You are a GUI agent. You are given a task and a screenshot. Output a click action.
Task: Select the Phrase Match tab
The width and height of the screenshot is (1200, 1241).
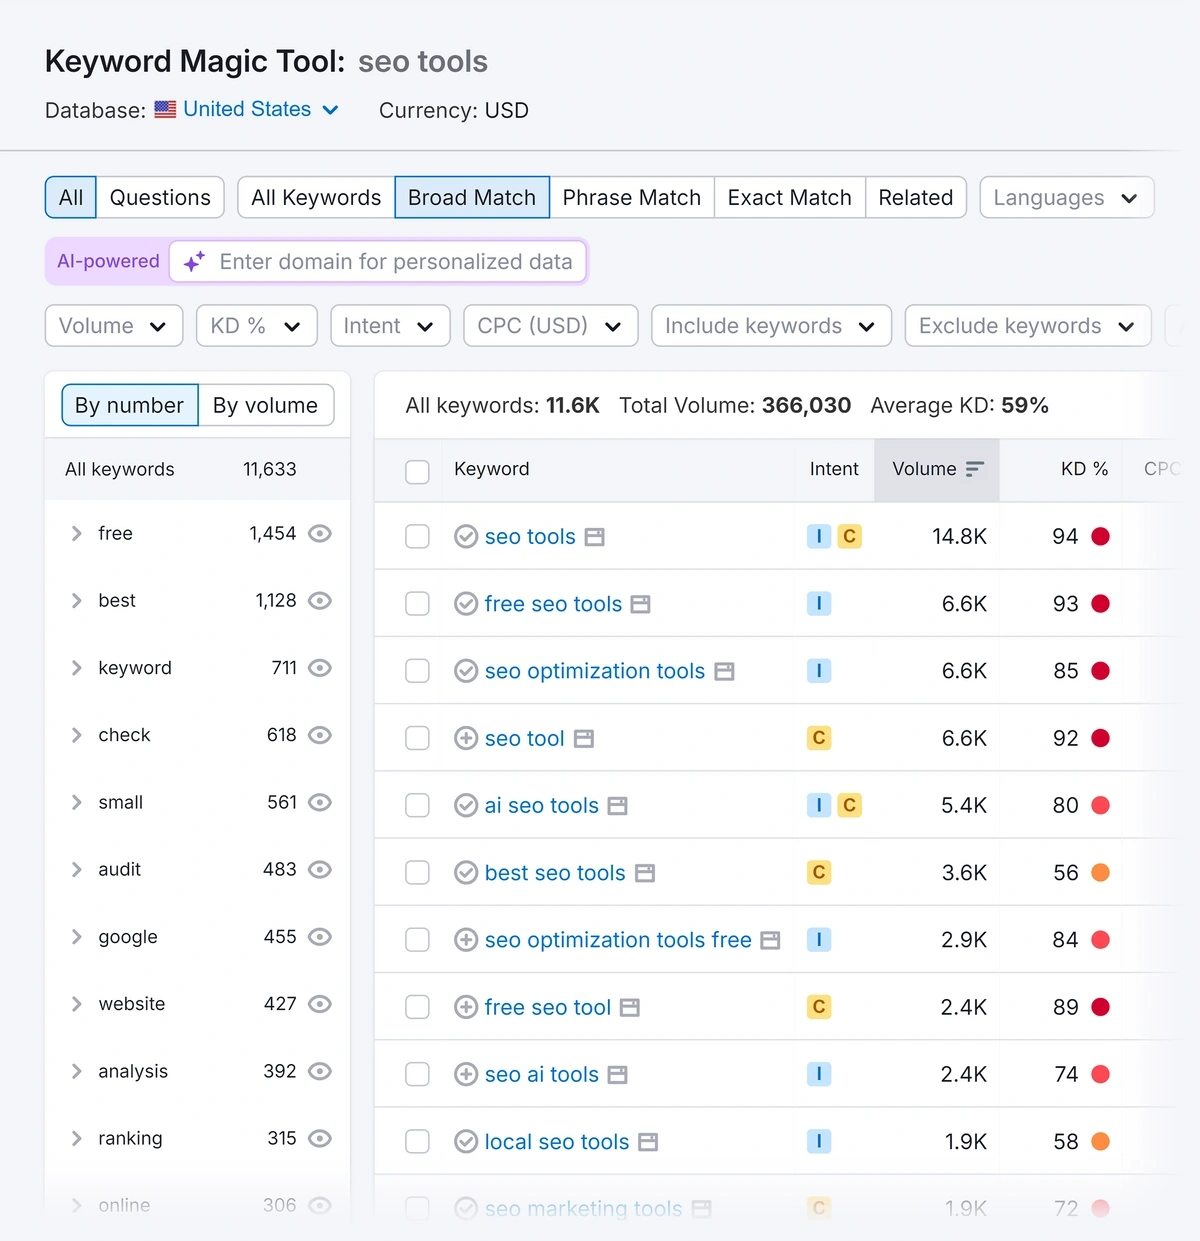(632, 197)
